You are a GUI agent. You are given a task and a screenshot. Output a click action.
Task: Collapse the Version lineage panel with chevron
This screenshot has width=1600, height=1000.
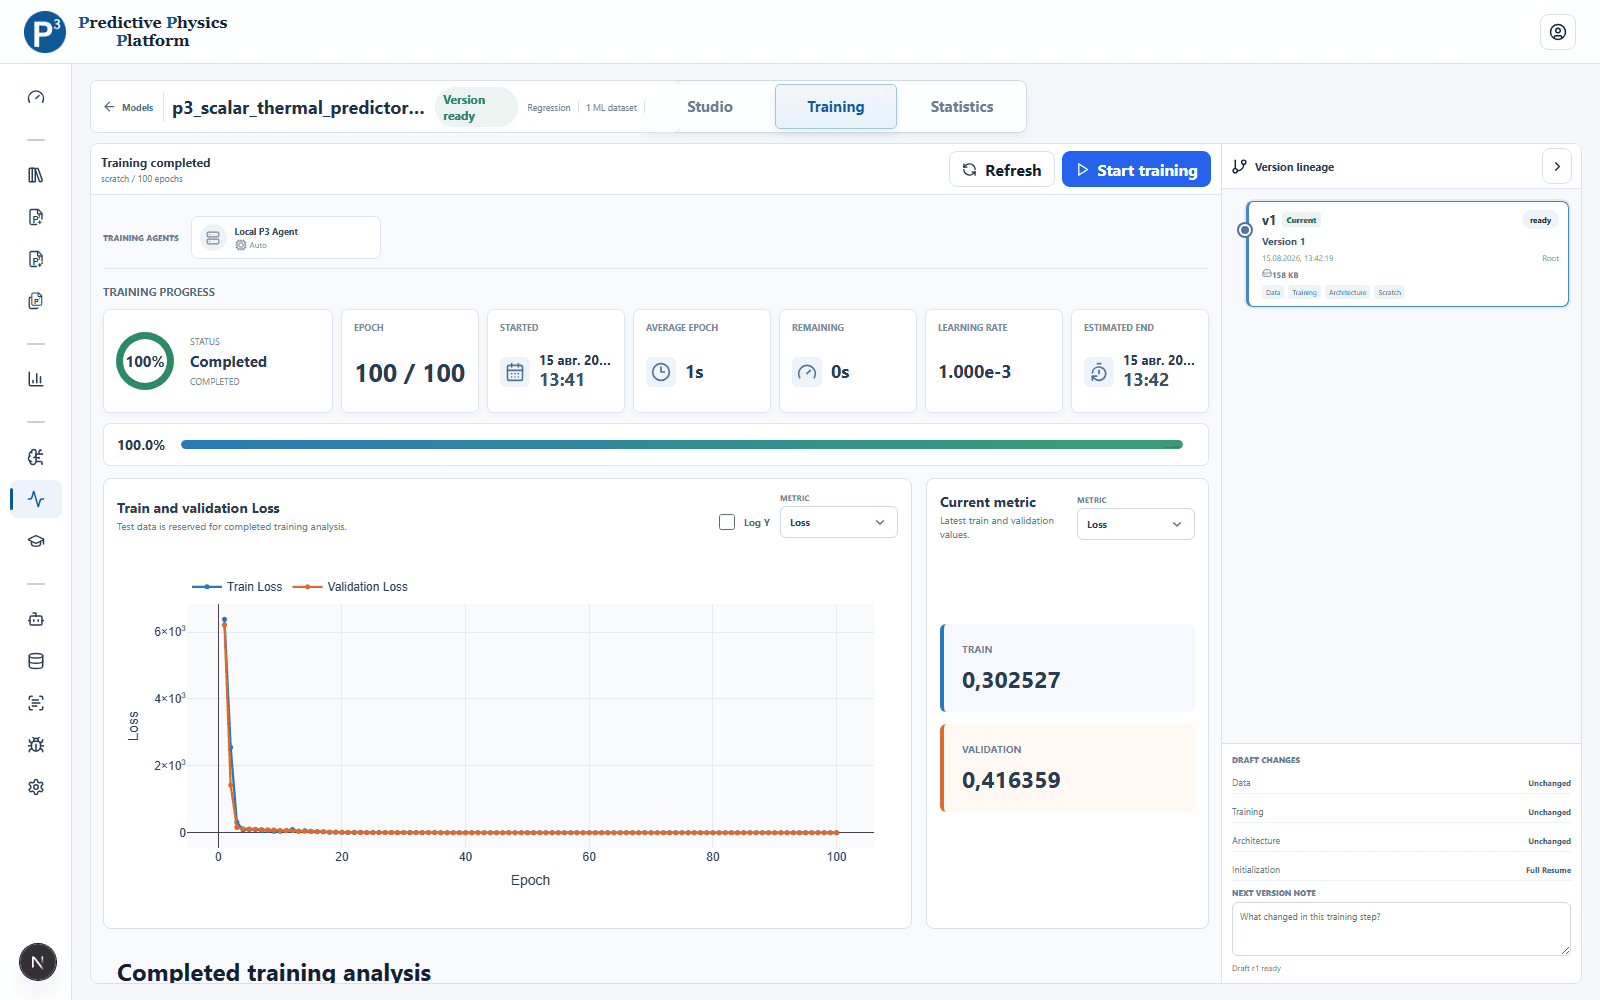tap(1557, 167)
